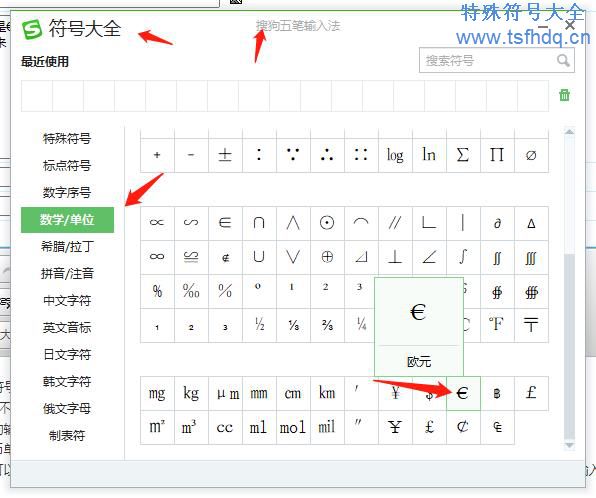Select the double integral symbol

coord(497,257)
